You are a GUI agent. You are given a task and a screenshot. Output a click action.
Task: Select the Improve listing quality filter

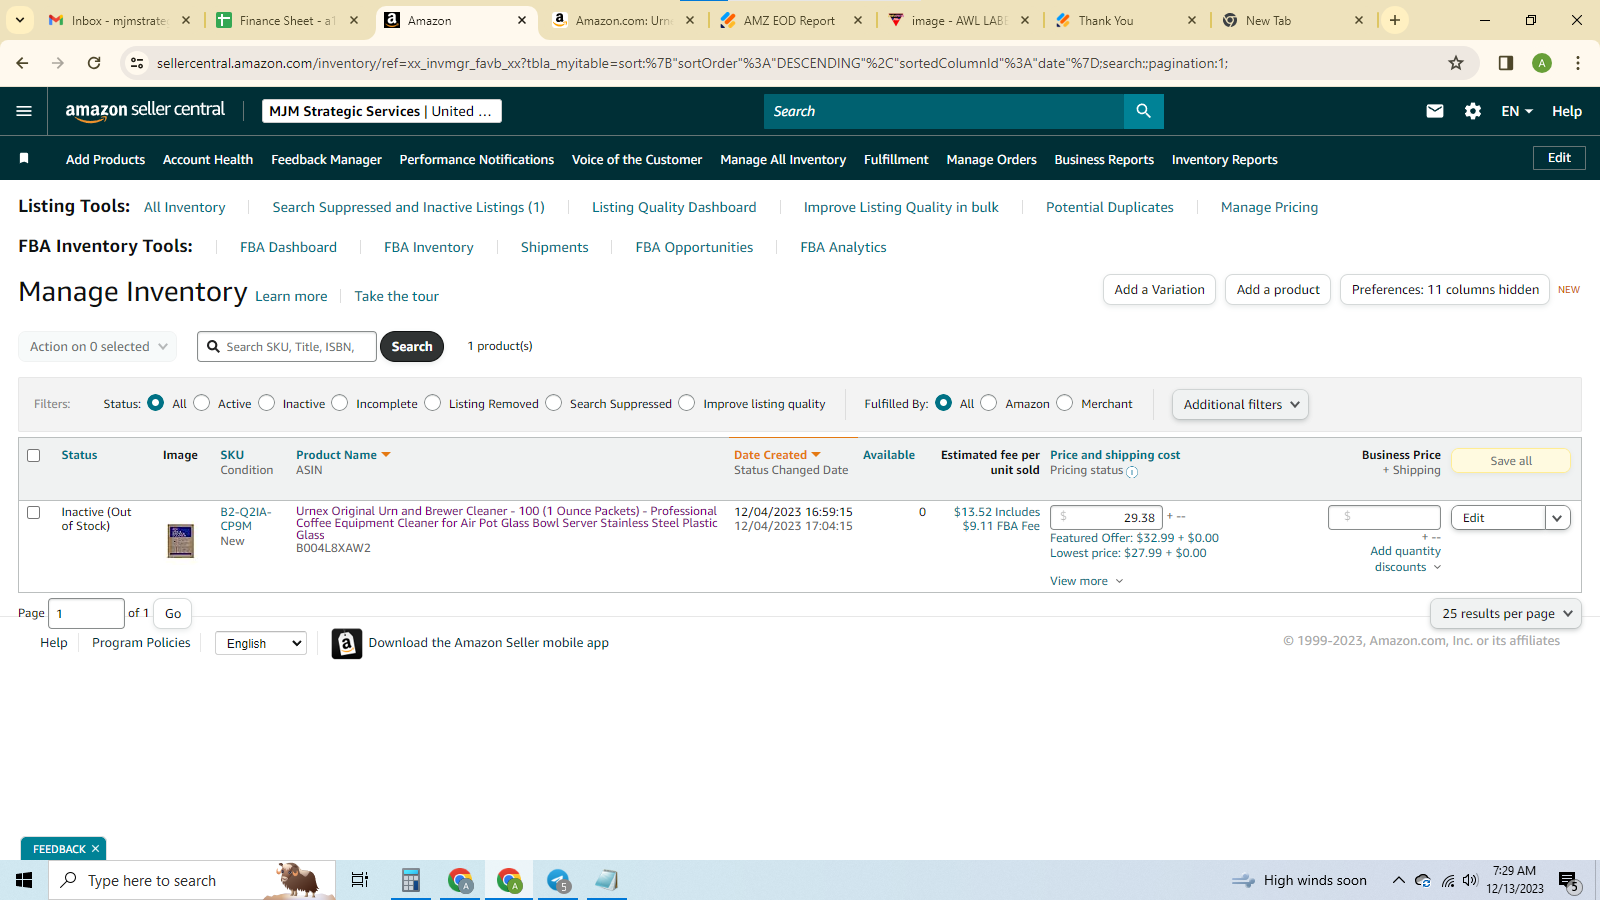coord(687,403)
